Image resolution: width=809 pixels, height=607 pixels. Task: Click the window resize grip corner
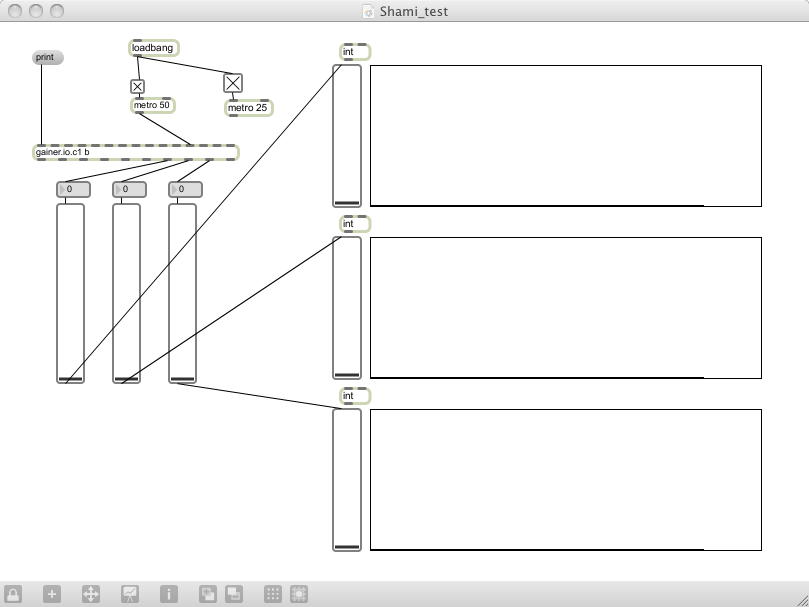[x=802, y=600]
